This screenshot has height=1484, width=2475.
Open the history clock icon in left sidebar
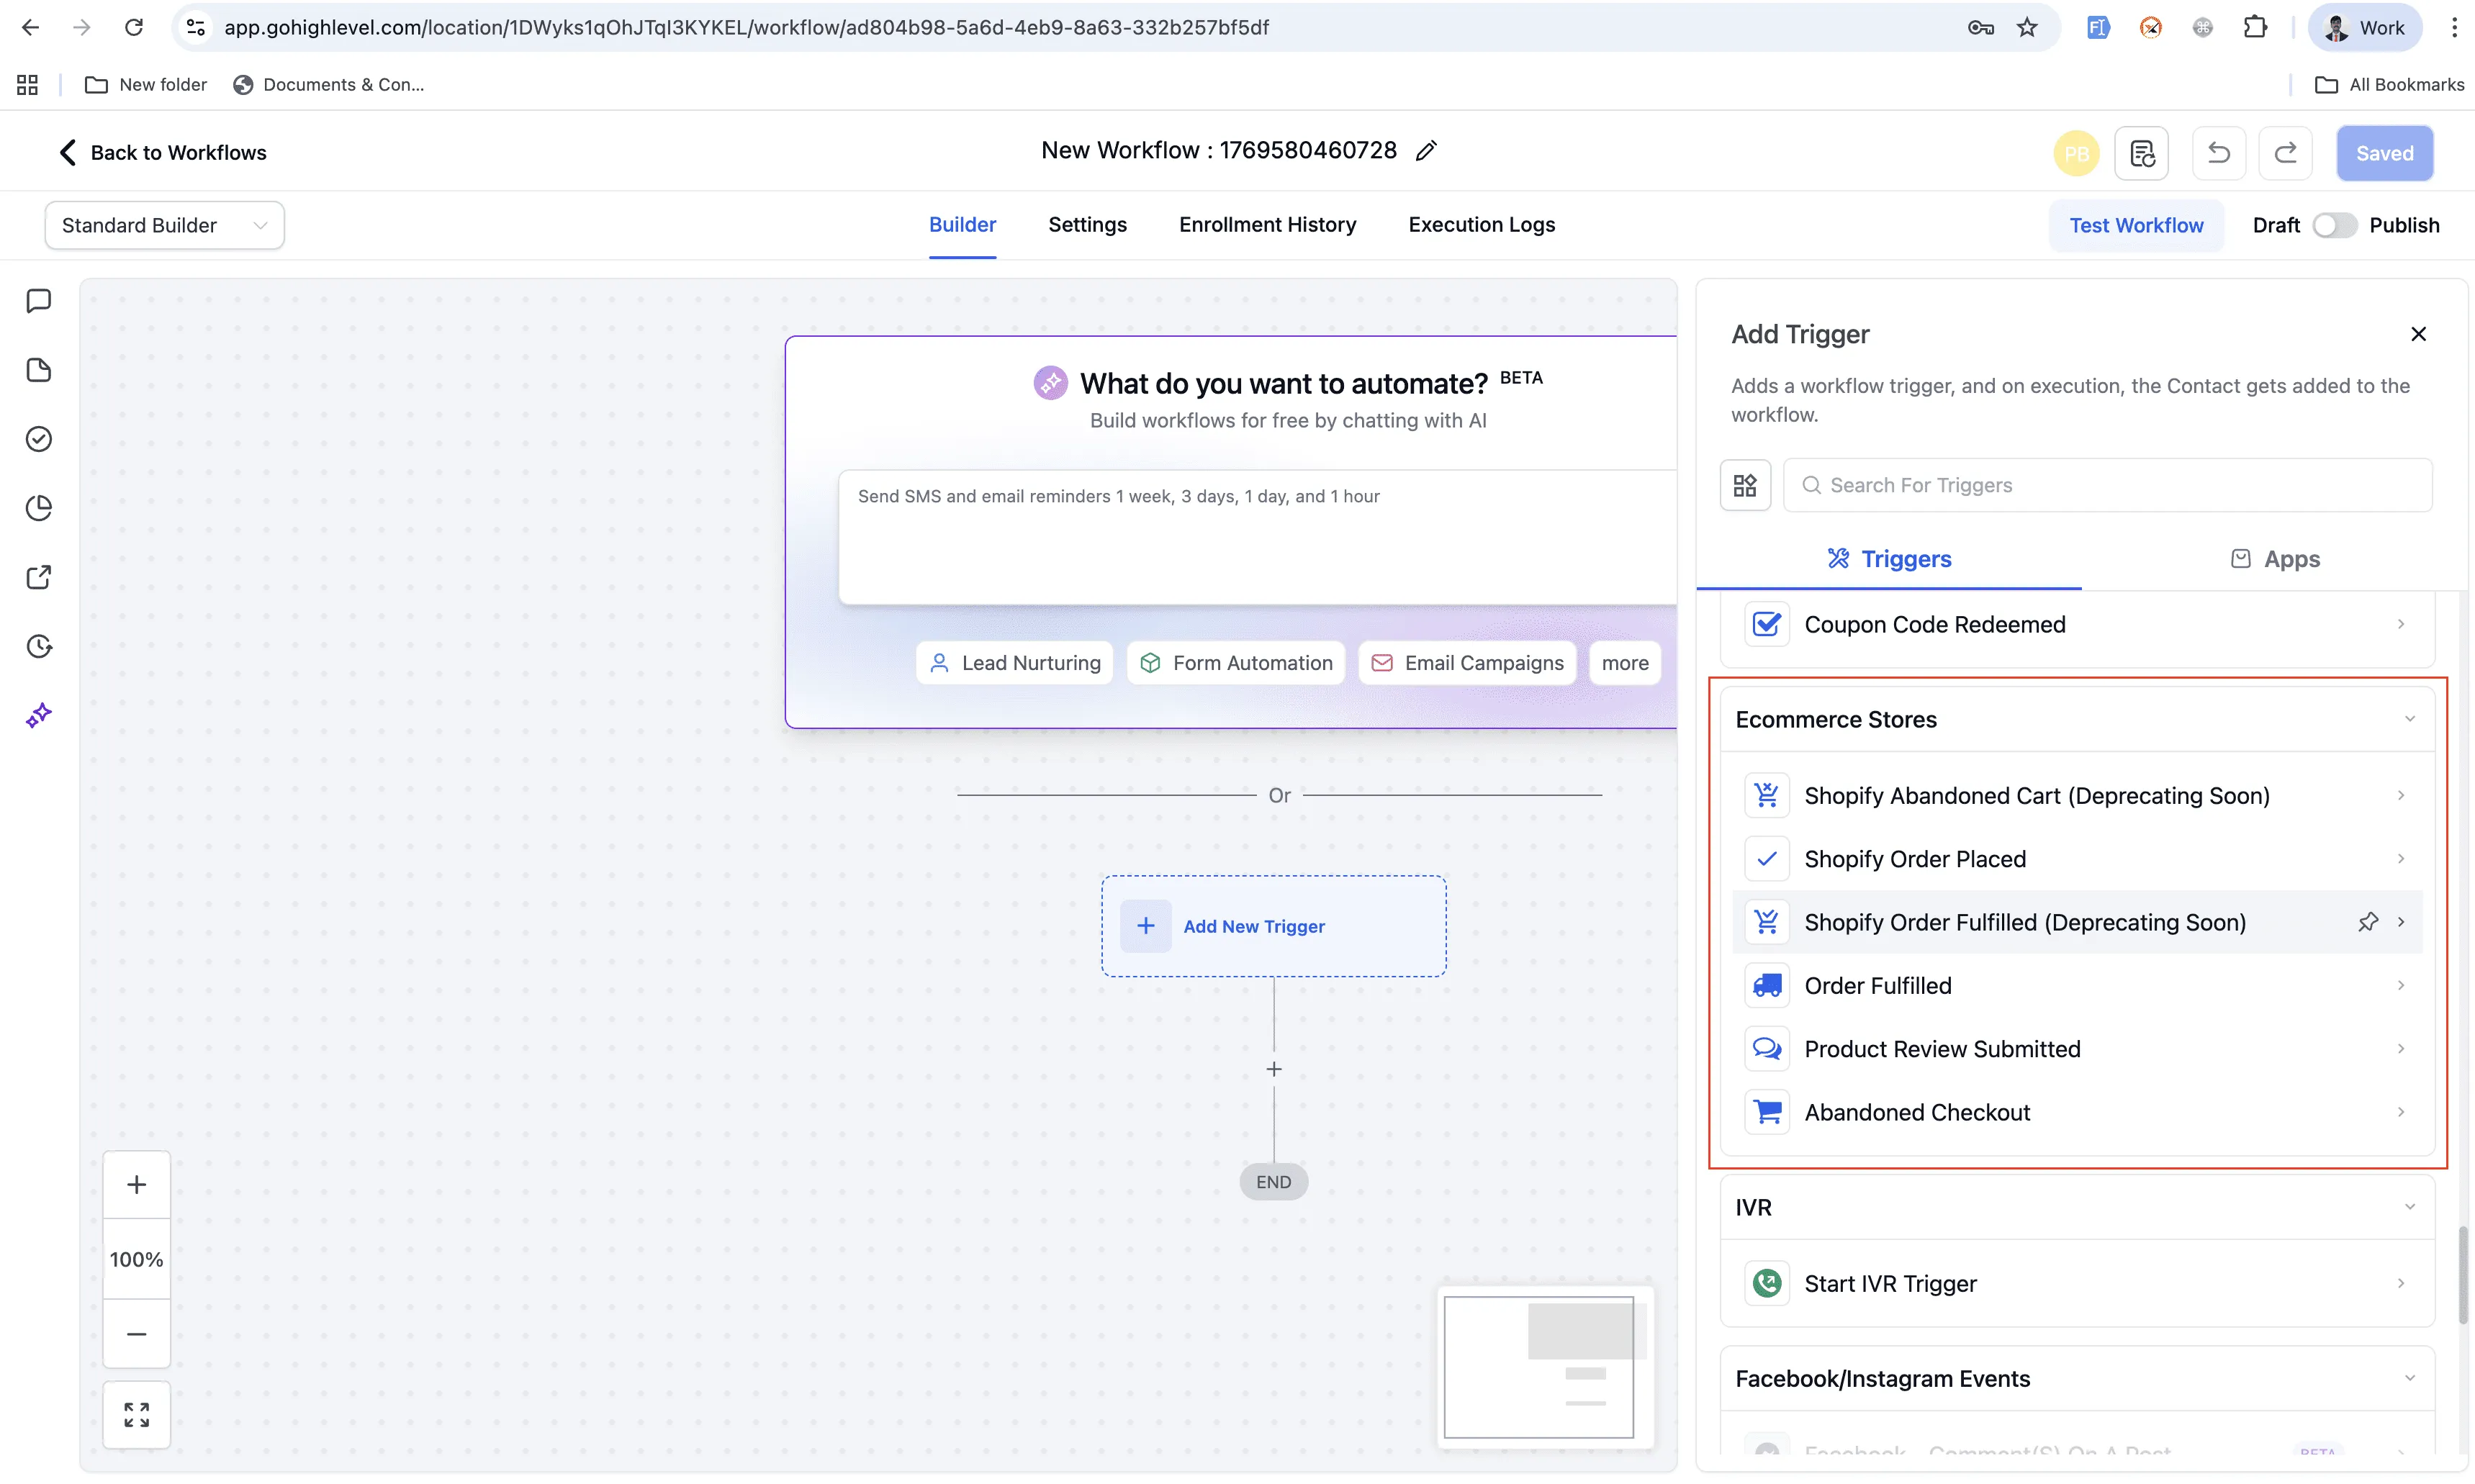coord(38,646)
